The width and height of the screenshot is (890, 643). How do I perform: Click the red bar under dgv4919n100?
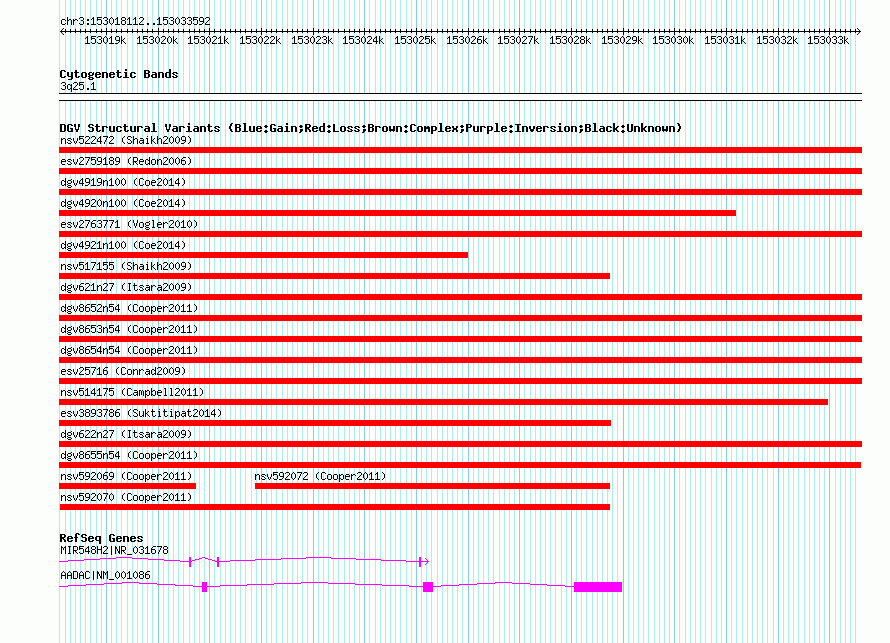coord(460,192)
